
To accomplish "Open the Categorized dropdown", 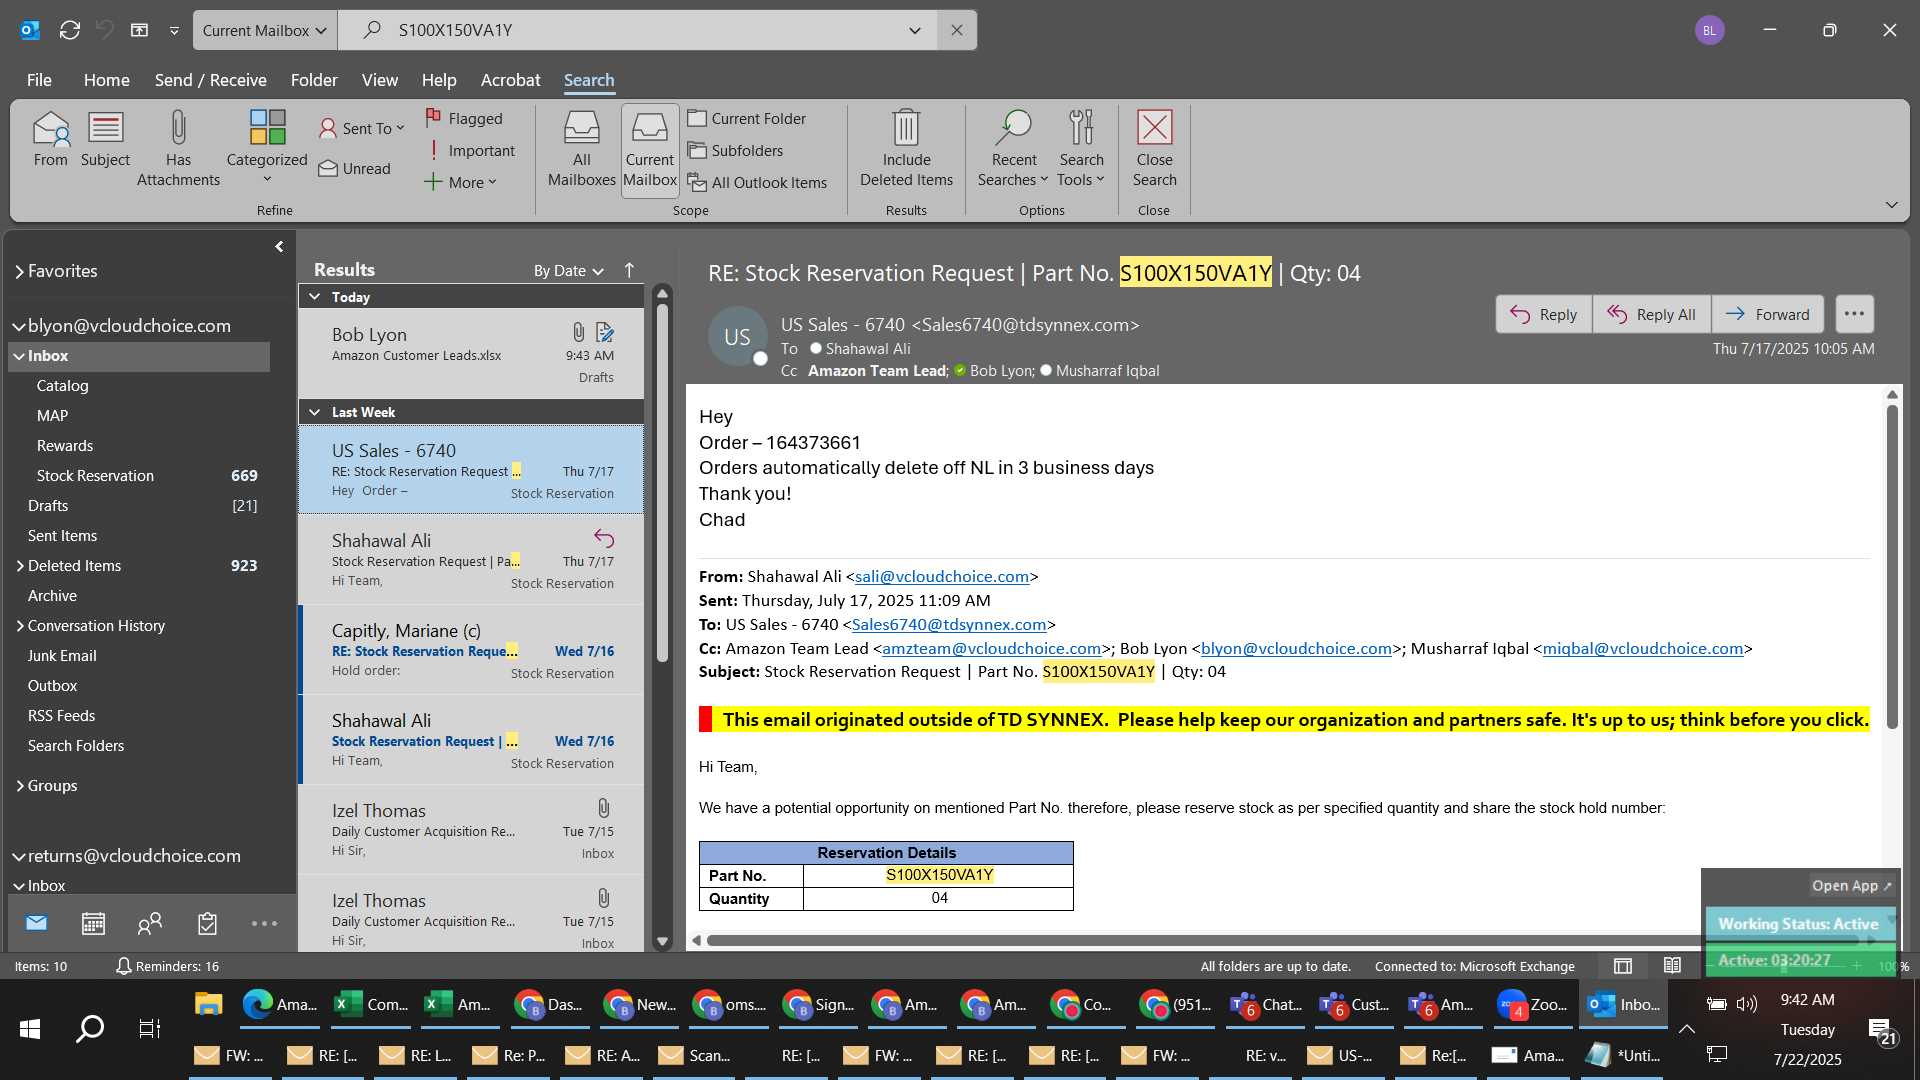I will pyautogui.click(x=267, y=149).
